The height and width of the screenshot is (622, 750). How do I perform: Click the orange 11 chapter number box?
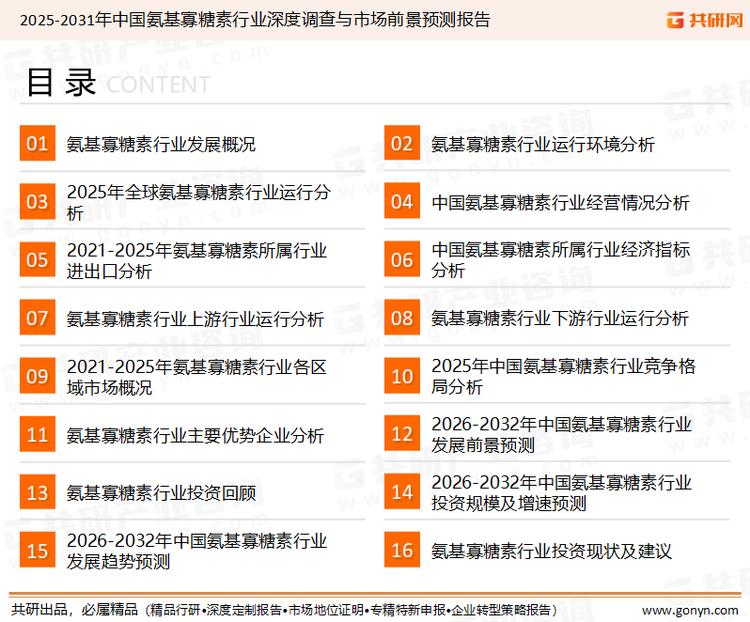(x=37, y=434)
